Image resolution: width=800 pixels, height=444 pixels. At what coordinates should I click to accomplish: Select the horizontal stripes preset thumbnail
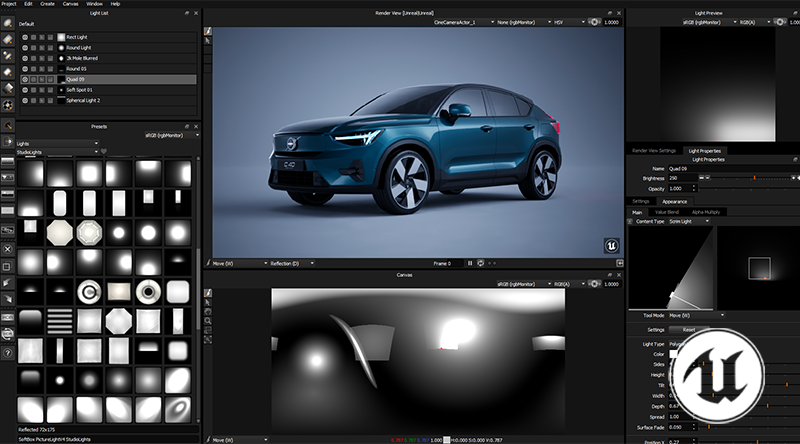[60, 322]
